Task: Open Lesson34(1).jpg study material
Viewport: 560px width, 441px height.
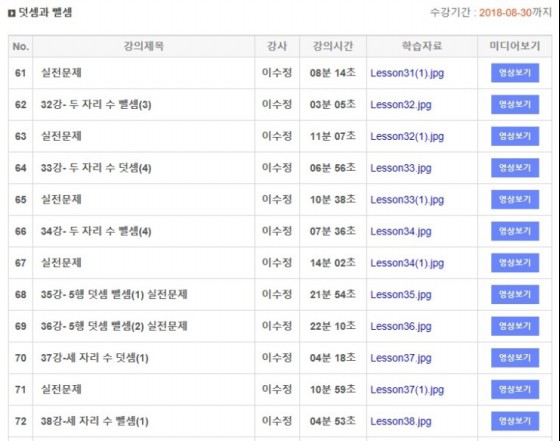Action: (407, 263)
